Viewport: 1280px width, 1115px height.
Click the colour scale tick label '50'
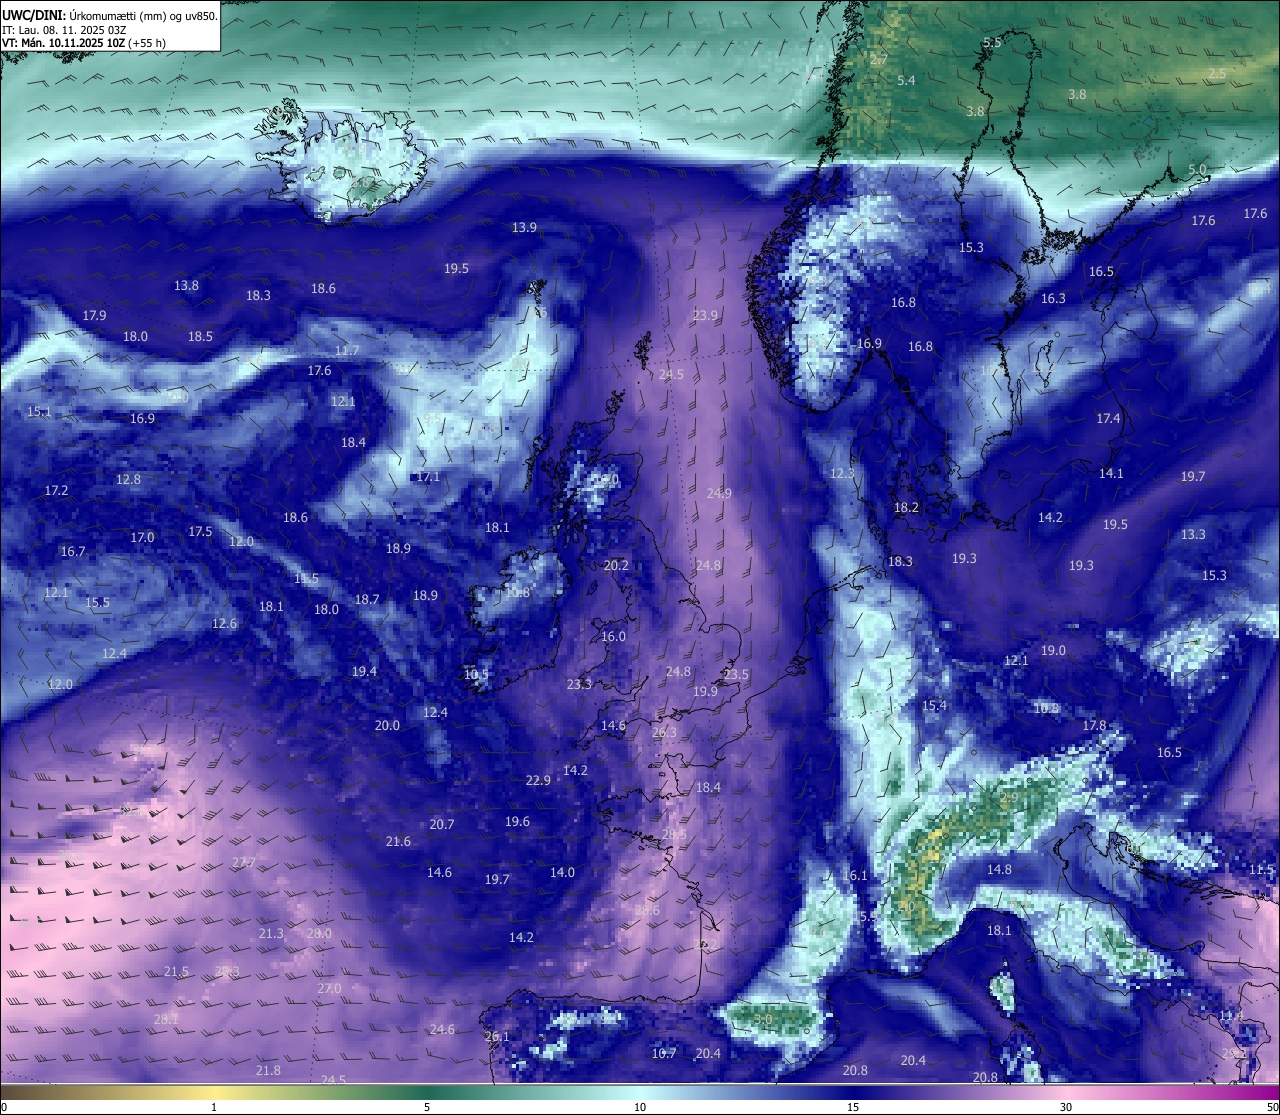pyautogui.click(x=1272, y=1107)
